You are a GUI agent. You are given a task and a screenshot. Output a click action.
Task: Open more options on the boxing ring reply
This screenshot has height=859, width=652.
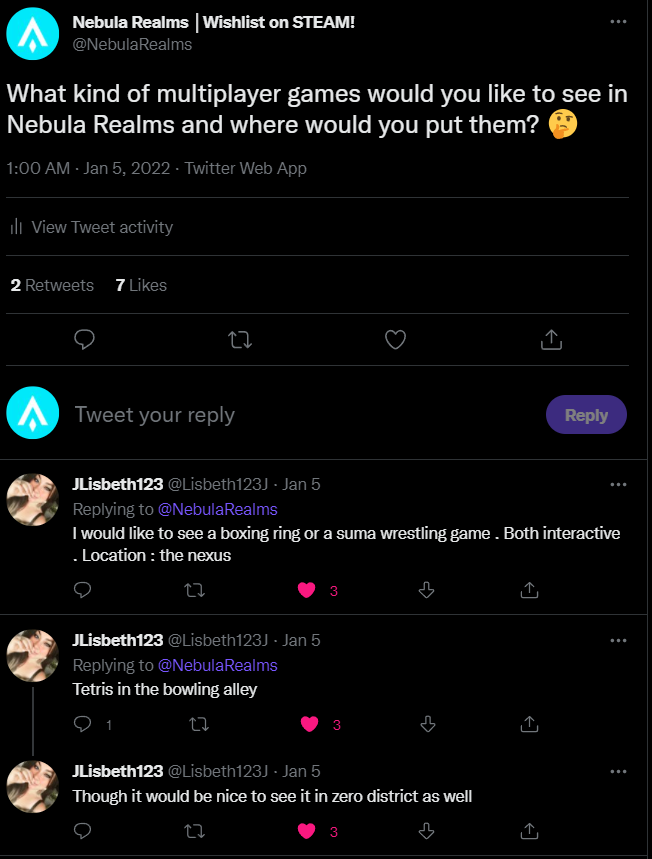[619, 484]
